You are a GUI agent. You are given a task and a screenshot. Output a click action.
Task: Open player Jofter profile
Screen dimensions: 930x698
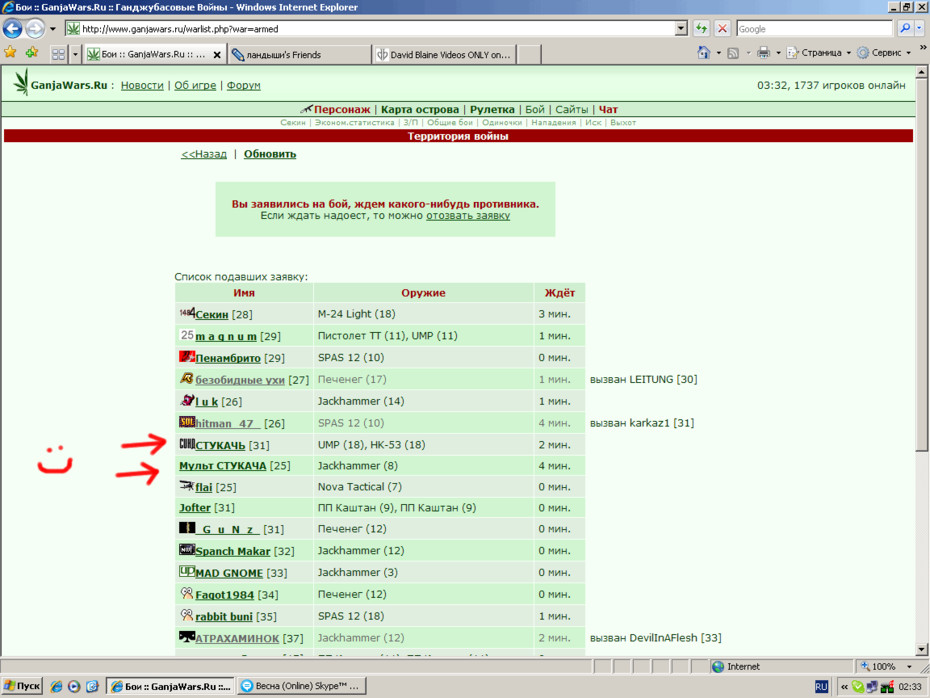pos(195,508)
